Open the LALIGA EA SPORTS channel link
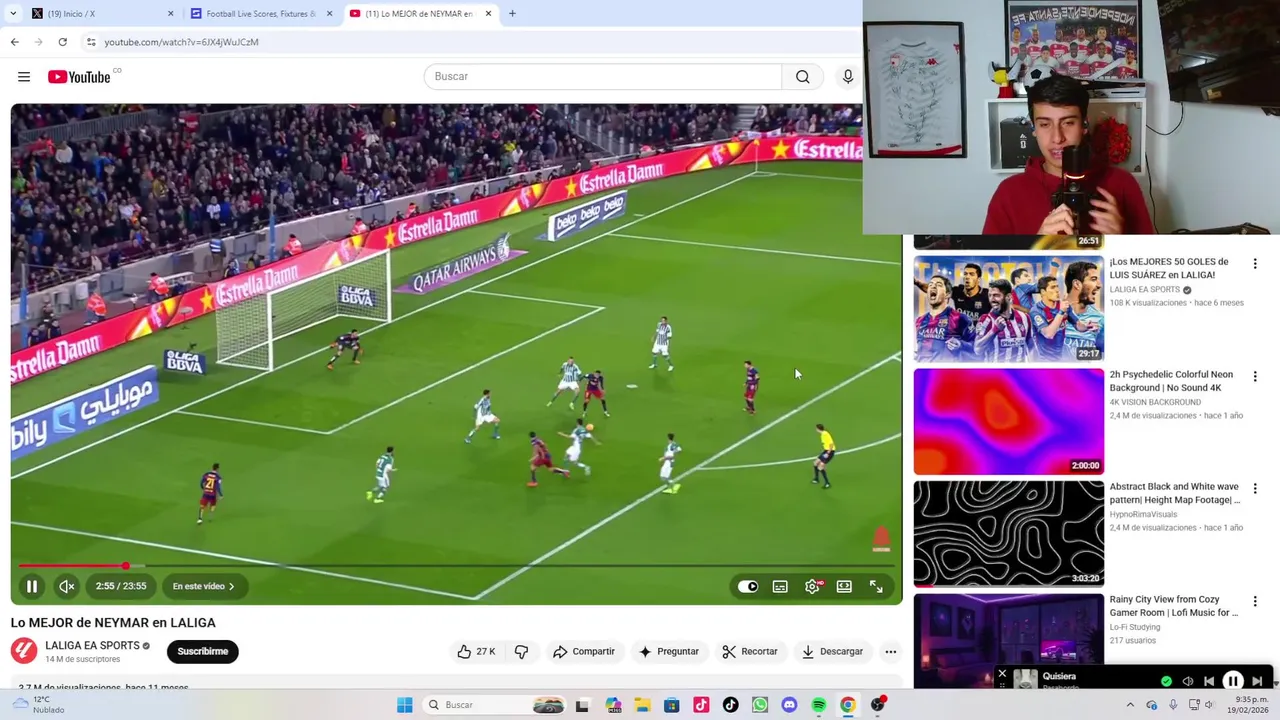 coord(92,646)
